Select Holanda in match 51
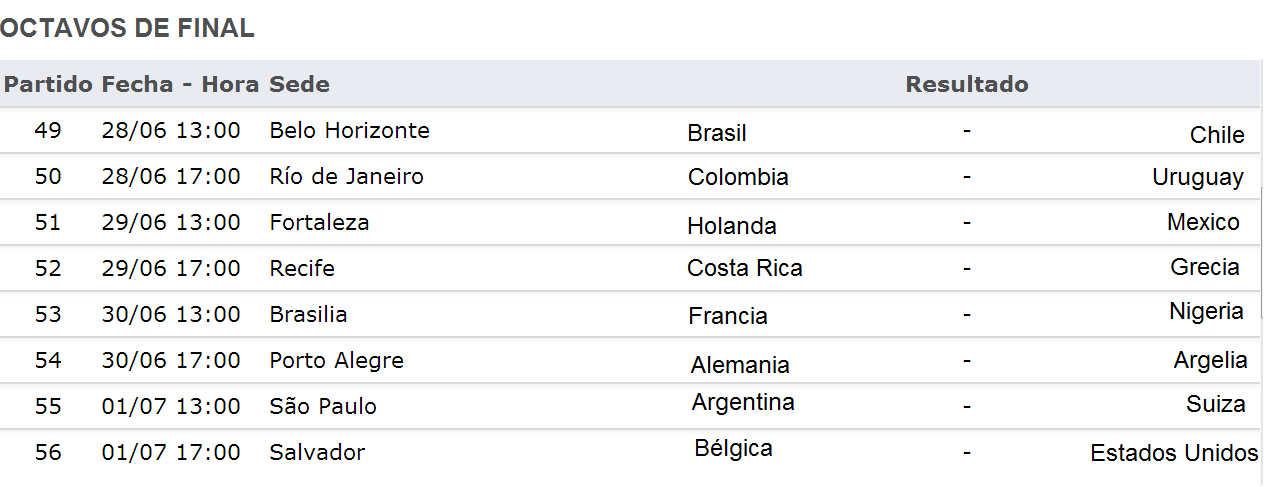 (732, 226)
